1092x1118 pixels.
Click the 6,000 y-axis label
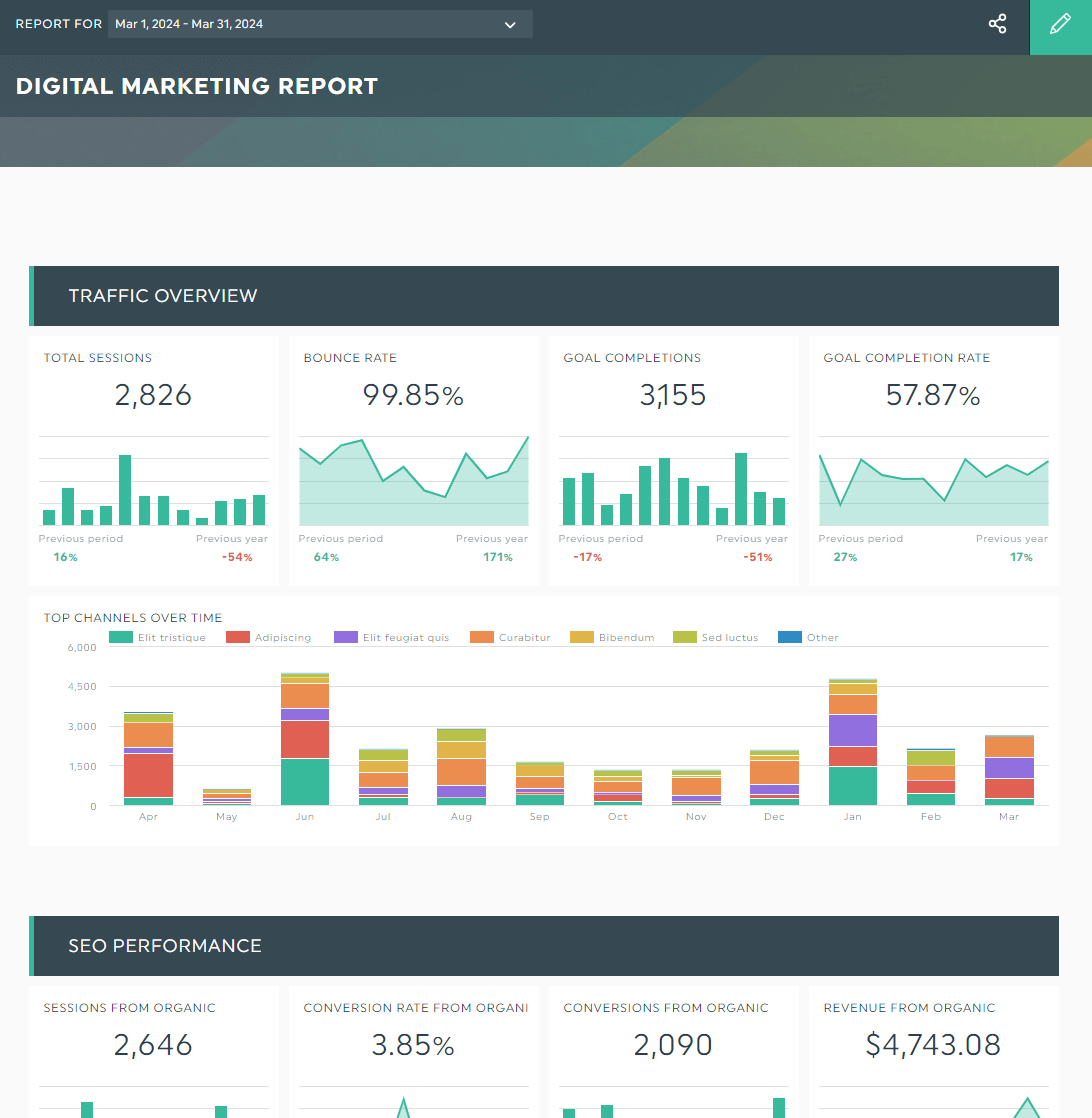82,647
